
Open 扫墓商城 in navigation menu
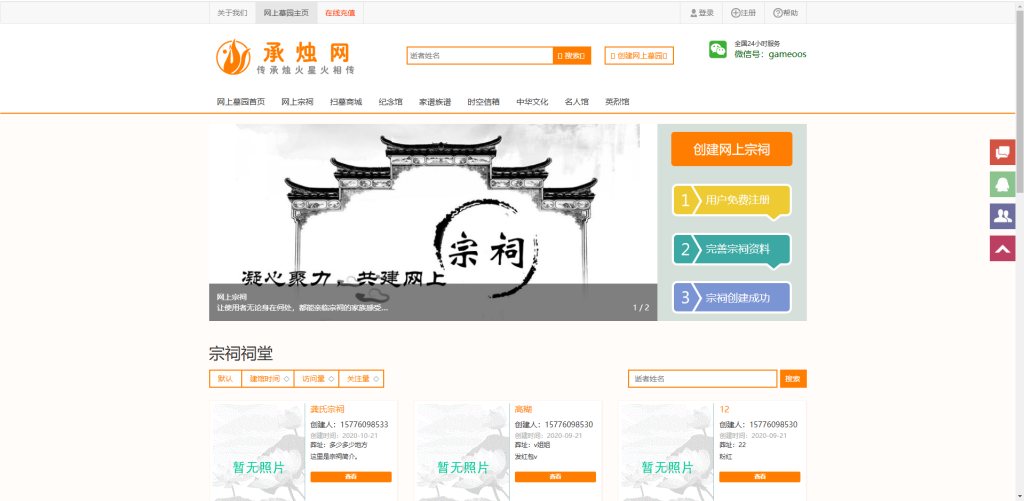(x=346, y=102)
